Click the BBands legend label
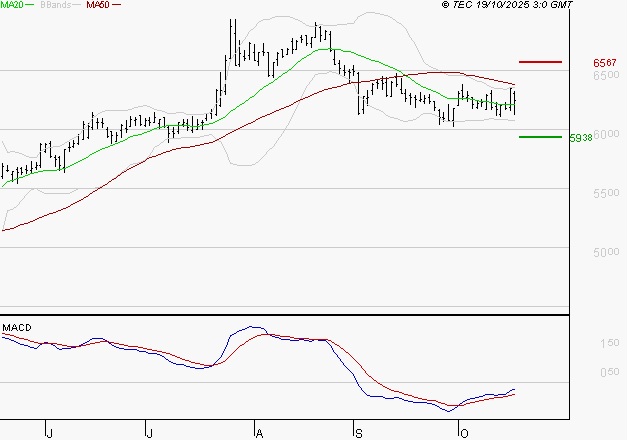The image size is (627, 440). (56, 5)
